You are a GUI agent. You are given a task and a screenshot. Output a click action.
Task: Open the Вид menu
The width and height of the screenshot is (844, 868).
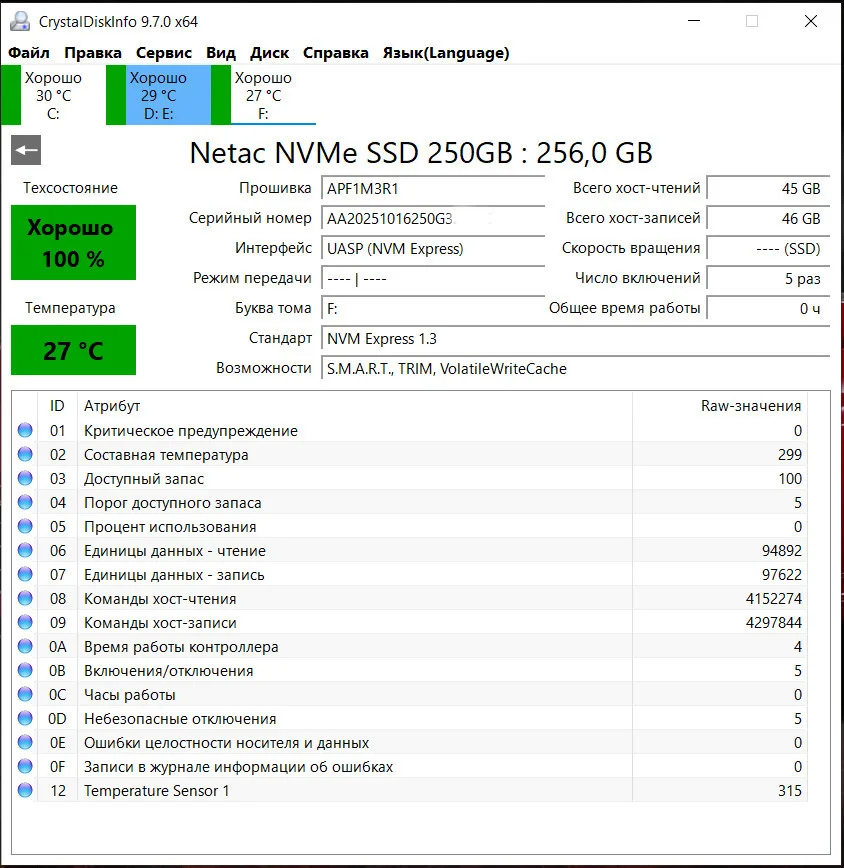pyautogui.click(x=221, y=53)
